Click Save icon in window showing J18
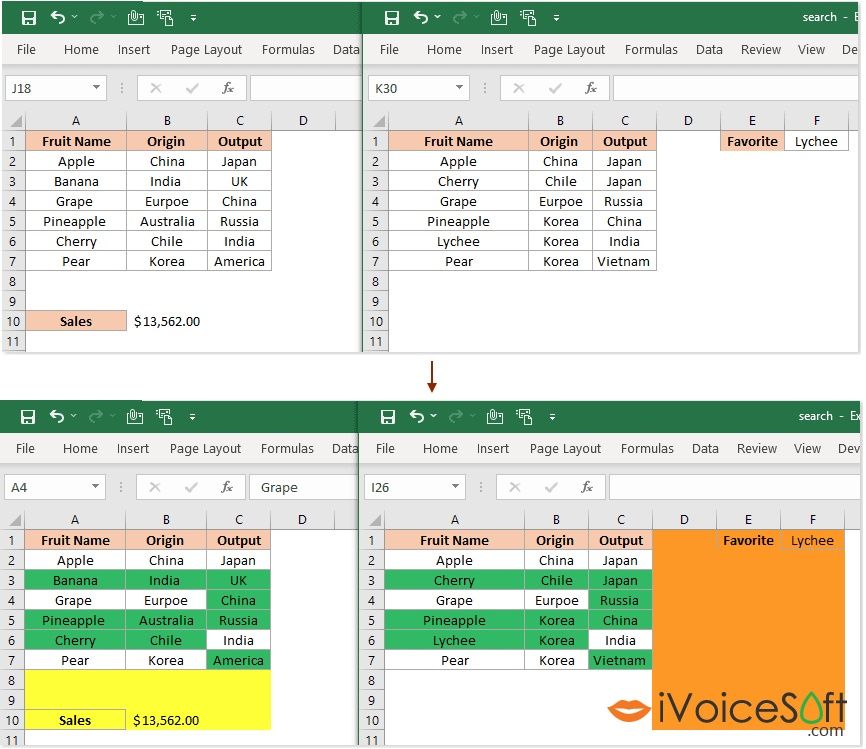Image resolution: width=866 pixels, height=749 pixels. click(29, 18)
